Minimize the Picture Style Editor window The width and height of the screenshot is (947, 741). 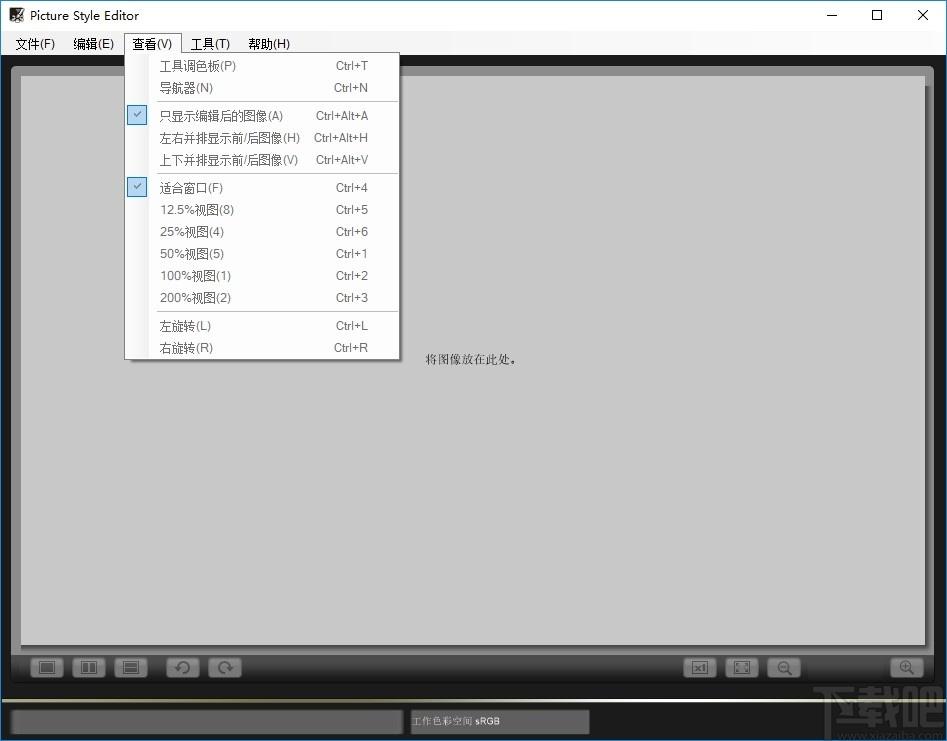(x=832, y=15)
